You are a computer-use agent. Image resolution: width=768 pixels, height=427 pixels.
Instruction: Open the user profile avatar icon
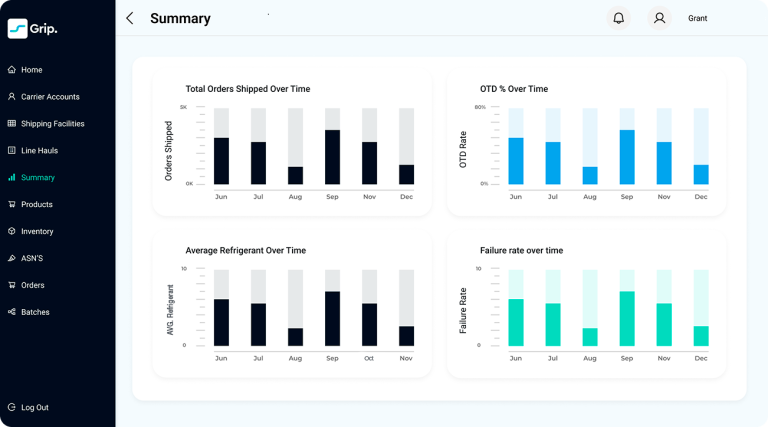point(659,18)
